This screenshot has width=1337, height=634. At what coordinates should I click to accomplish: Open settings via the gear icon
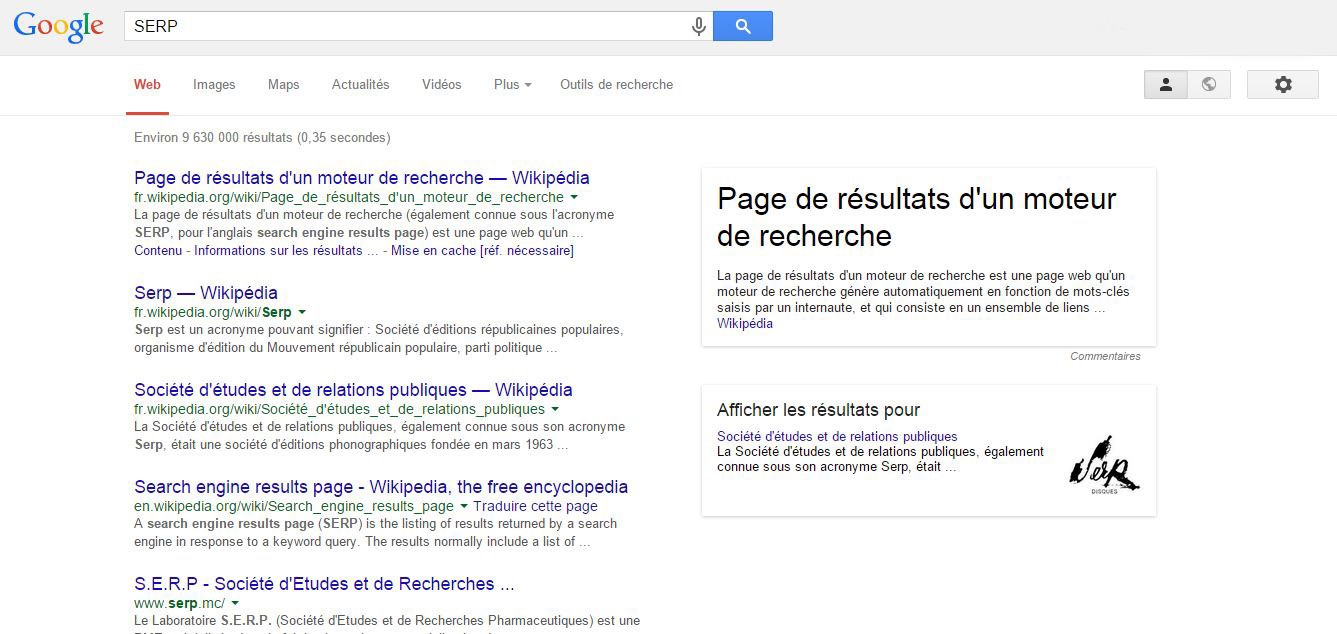click(x=1283, y=85)
